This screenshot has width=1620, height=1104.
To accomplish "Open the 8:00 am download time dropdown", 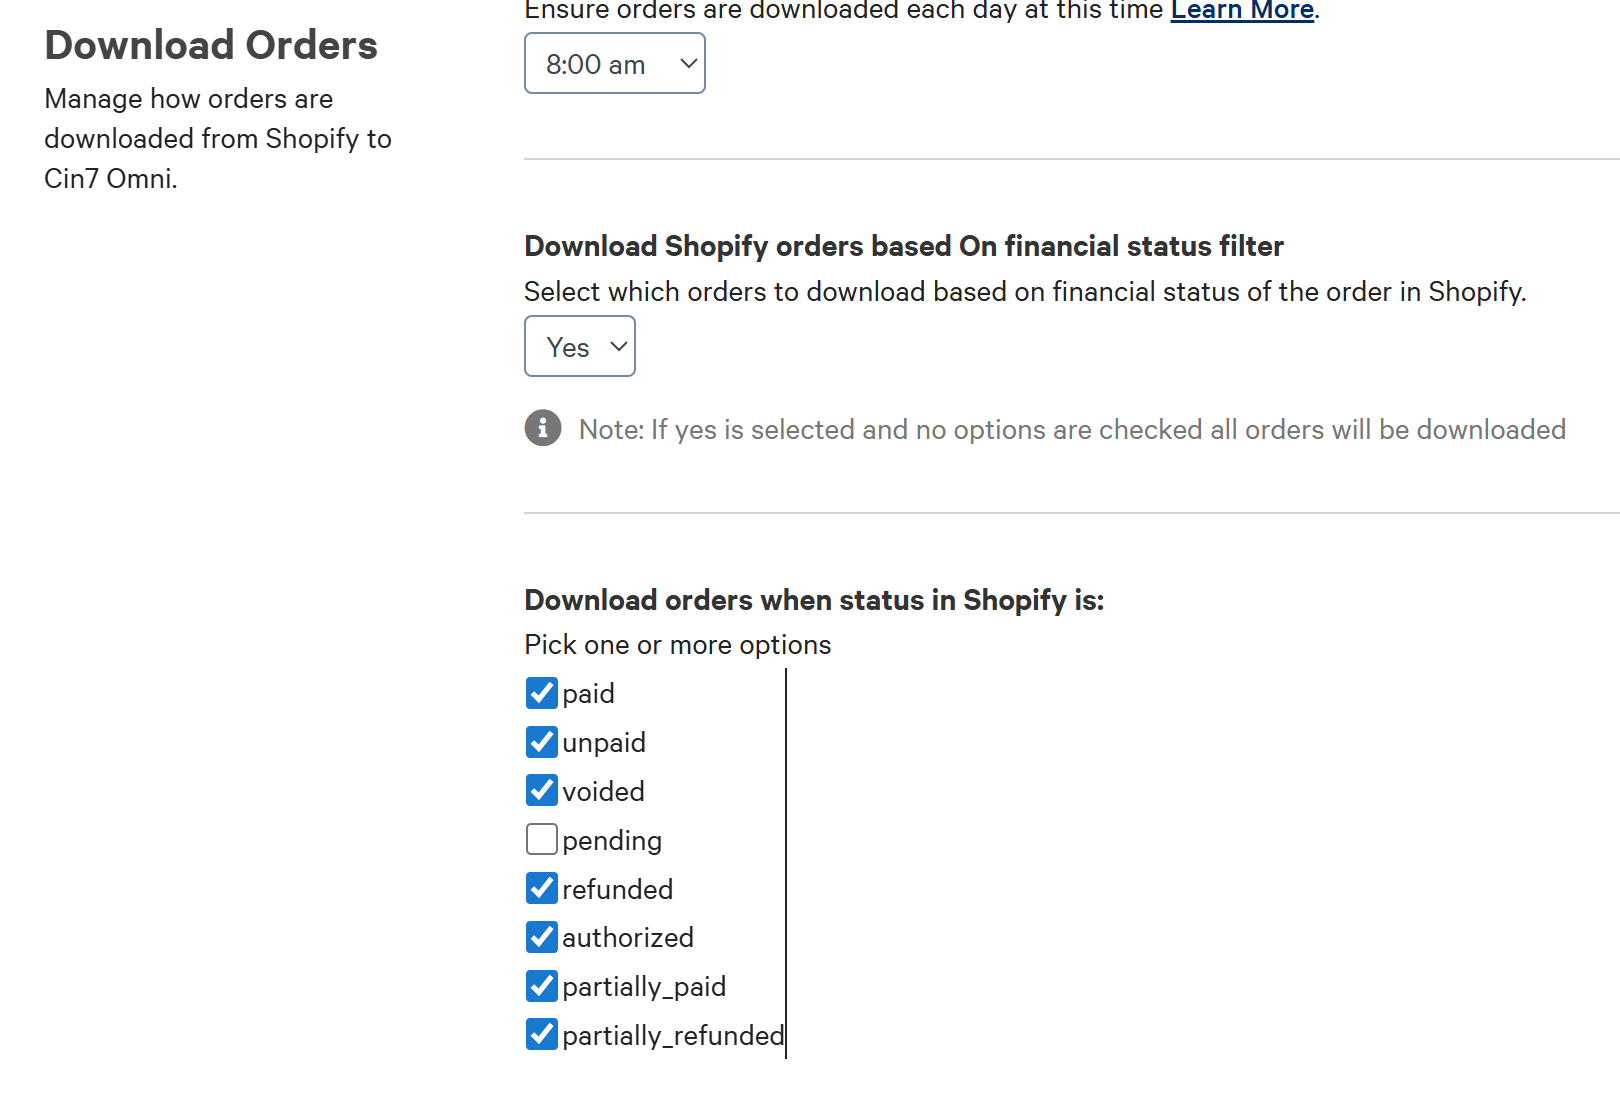I will [615, 64].
